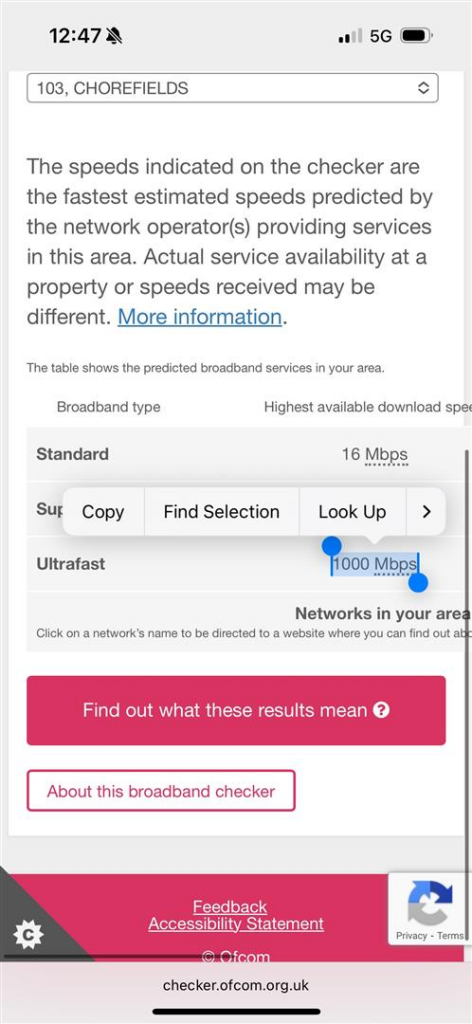
Task: Tap Look Up in the popup menu
Action: point(353,511)
